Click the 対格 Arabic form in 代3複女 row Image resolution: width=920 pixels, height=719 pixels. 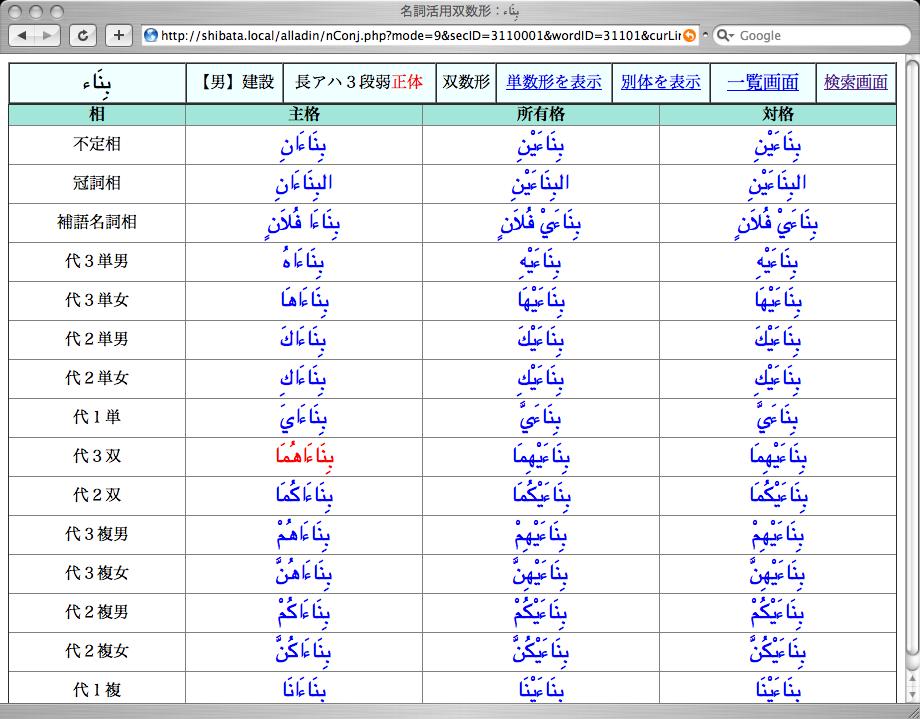point(777,573)
